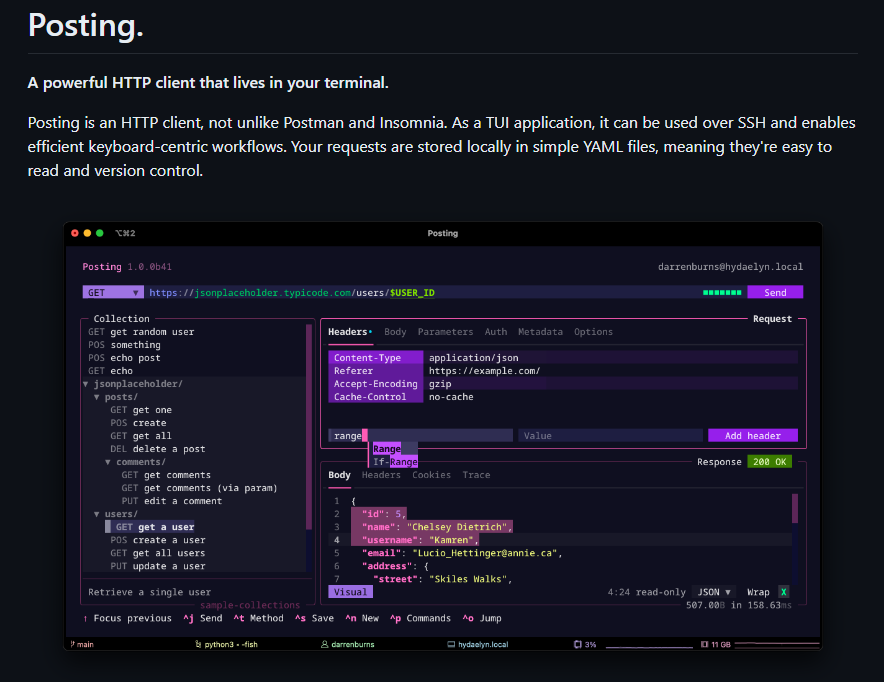
Task: Select the 'get random user' request
Action: click(141, 332)
